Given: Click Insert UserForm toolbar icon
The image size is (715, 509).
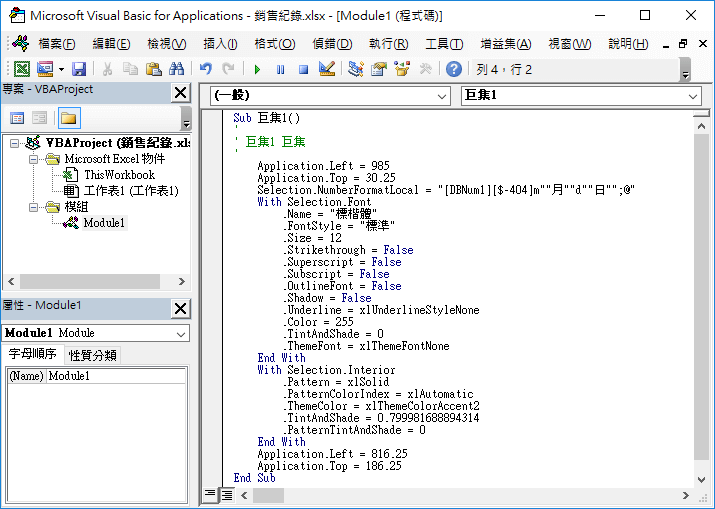Looking at the screenshot, I should click(x=45, y=69).
